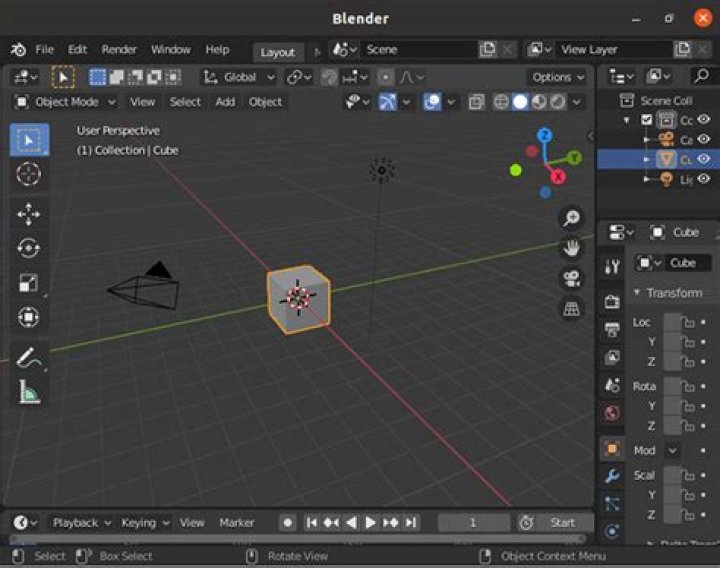720x568 pixels.
Task: Click the play animation button
Action: click(370, 523)
